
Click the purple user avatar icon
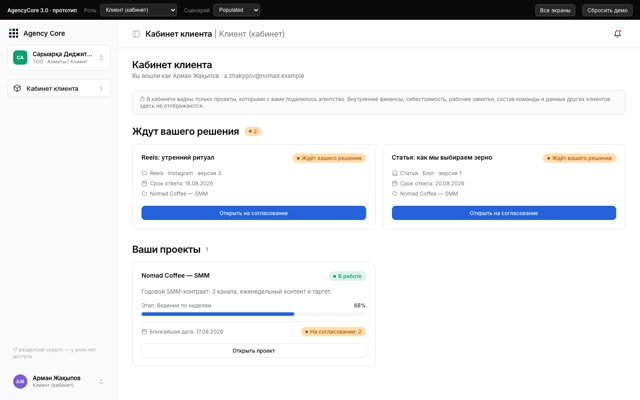20,381
